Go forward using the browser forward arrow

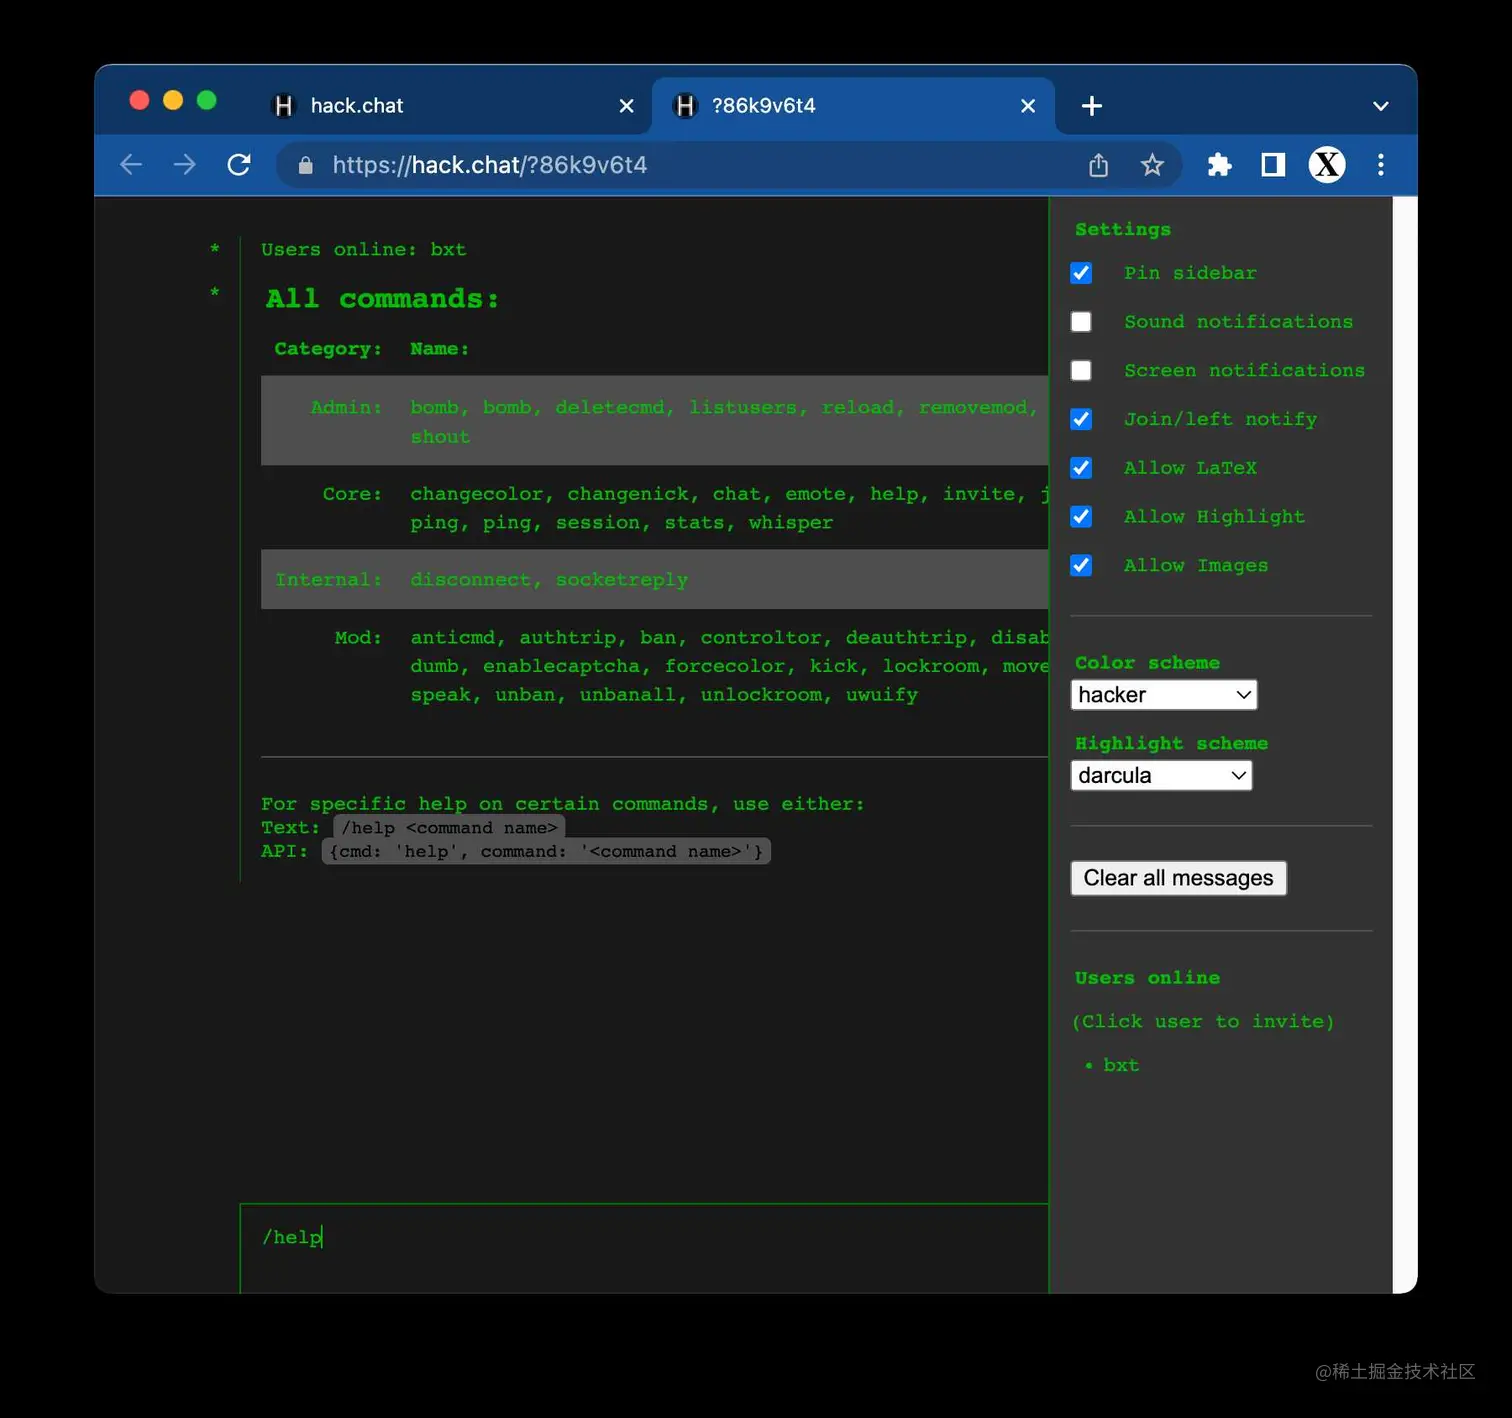(184, 165)
